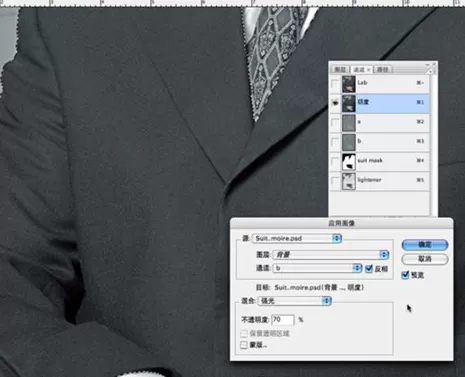Viewport: 465px width, 377px height.
Task: Toggle visibility of the suit mask channel
Action: (335, 161)
